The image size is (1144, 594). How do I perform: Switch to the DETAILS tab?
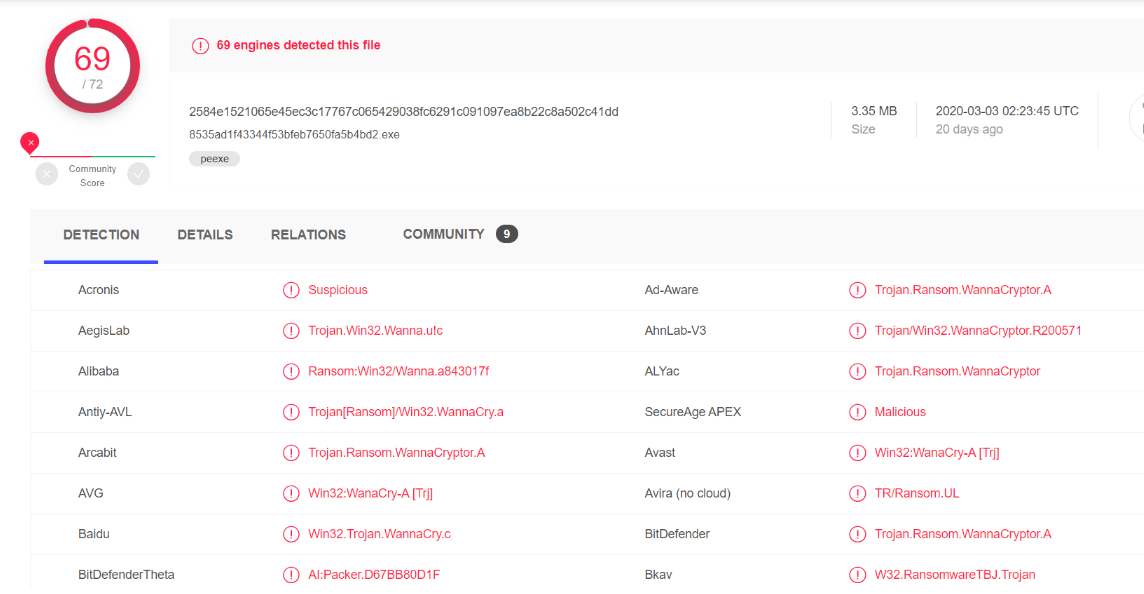[x=205, y=235]
